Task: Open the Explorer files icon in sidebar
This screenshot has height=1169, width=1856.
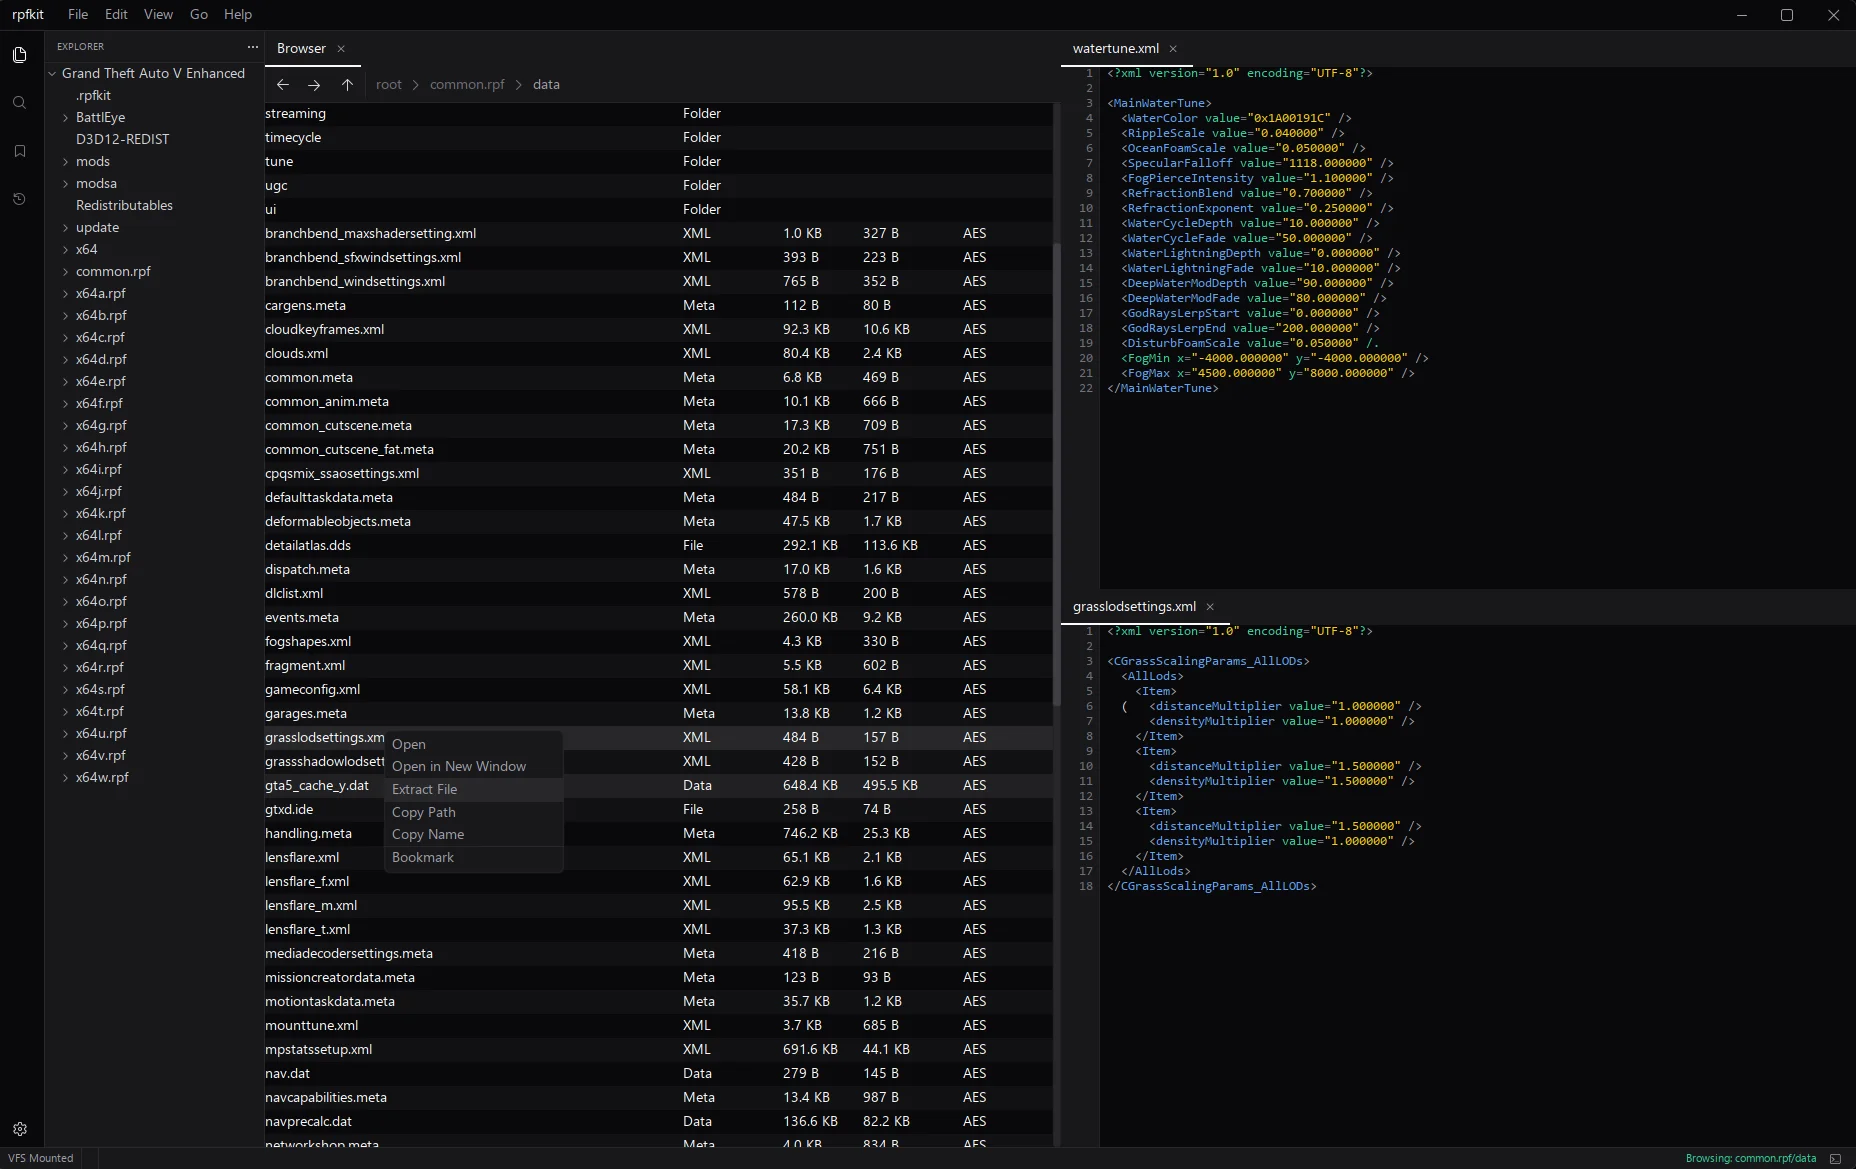Action: [19, 55]
